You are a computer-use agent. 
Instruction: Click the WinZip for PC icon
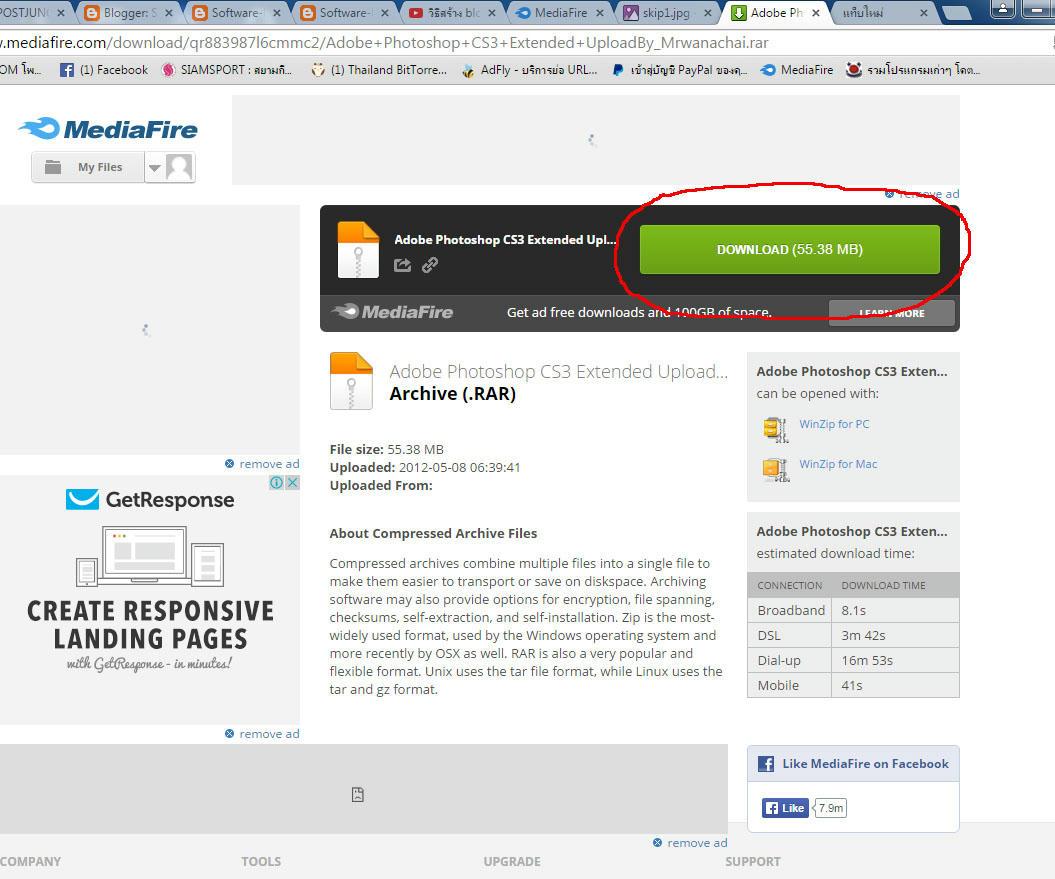[775, 429]
